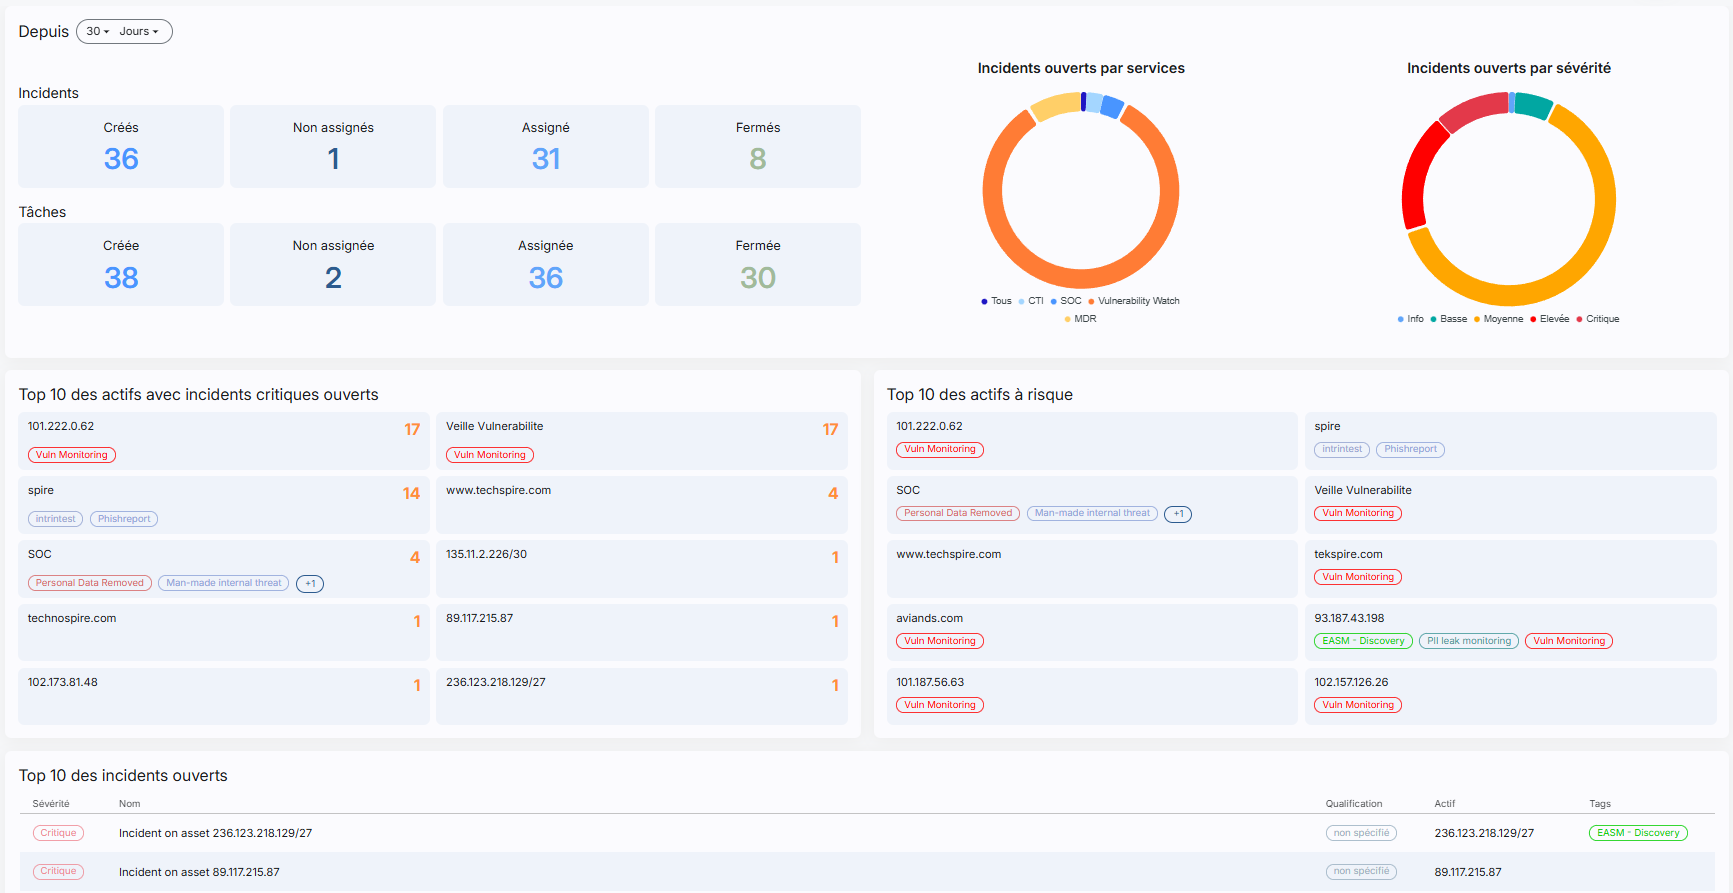Toggle the Vulnerability Watch legend entry
Screen dimensions: 1733x893
click(x=1137, y=301)
